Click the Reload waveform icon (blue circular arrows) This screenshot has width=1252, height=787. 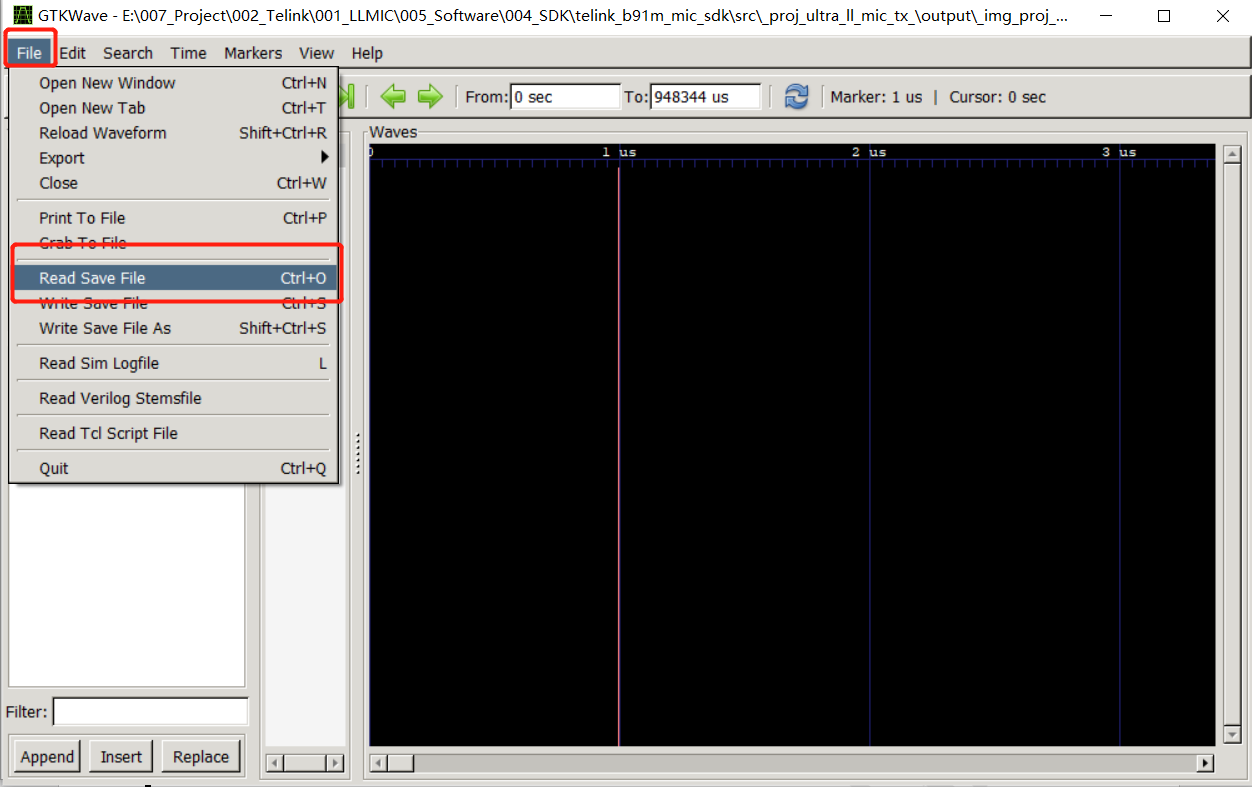(795, 96)
